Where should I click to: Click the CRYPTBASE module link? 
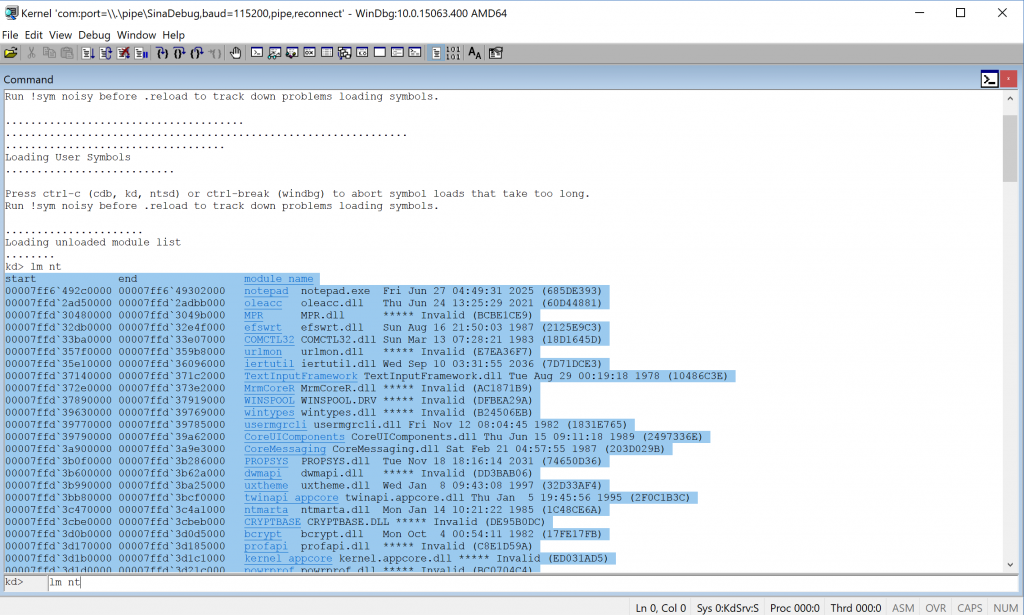pyautogui.click(x=272, y=522)
